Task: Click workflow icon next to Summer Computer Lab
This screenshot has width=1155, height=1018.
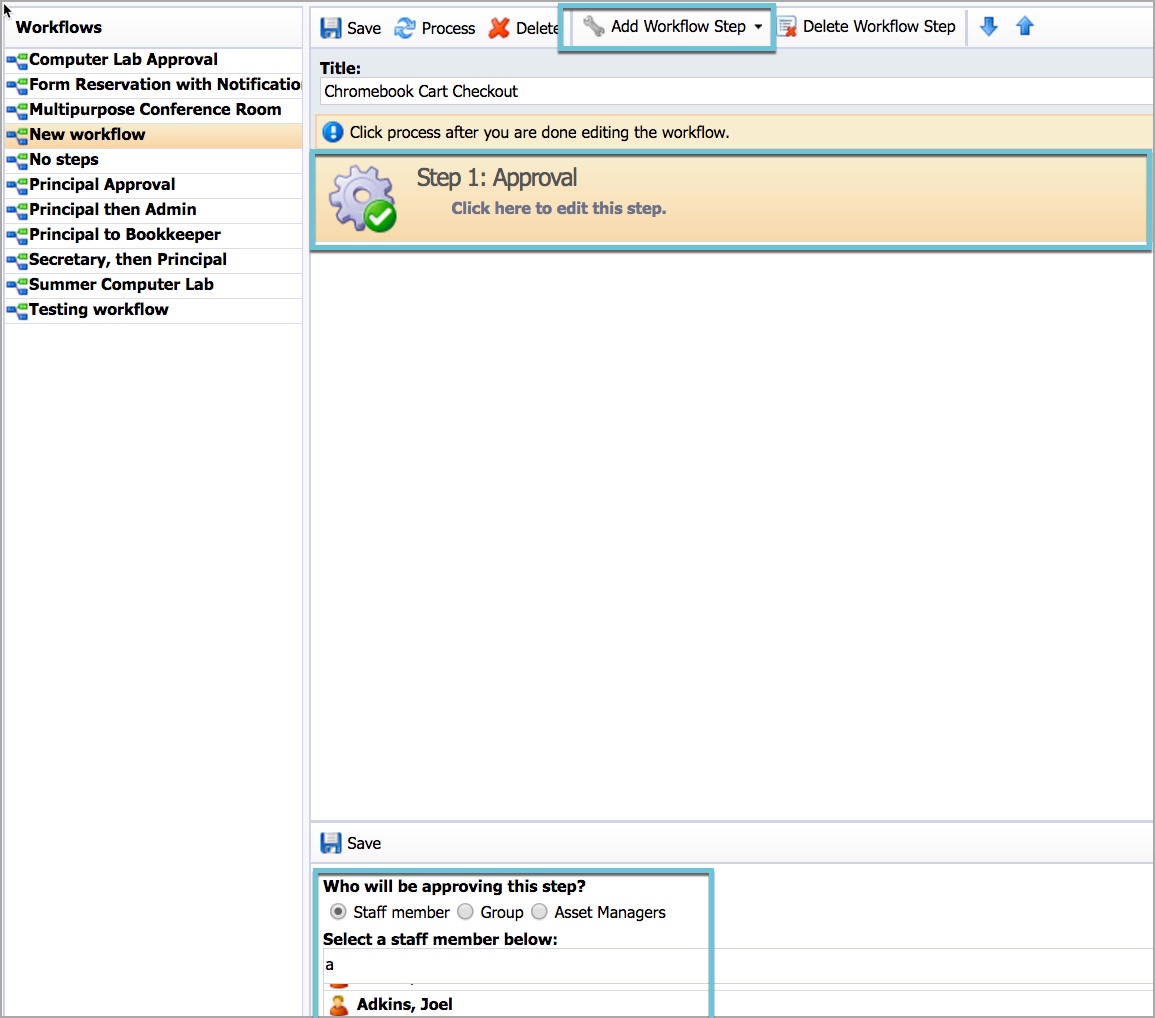Action: coord(17,286)
